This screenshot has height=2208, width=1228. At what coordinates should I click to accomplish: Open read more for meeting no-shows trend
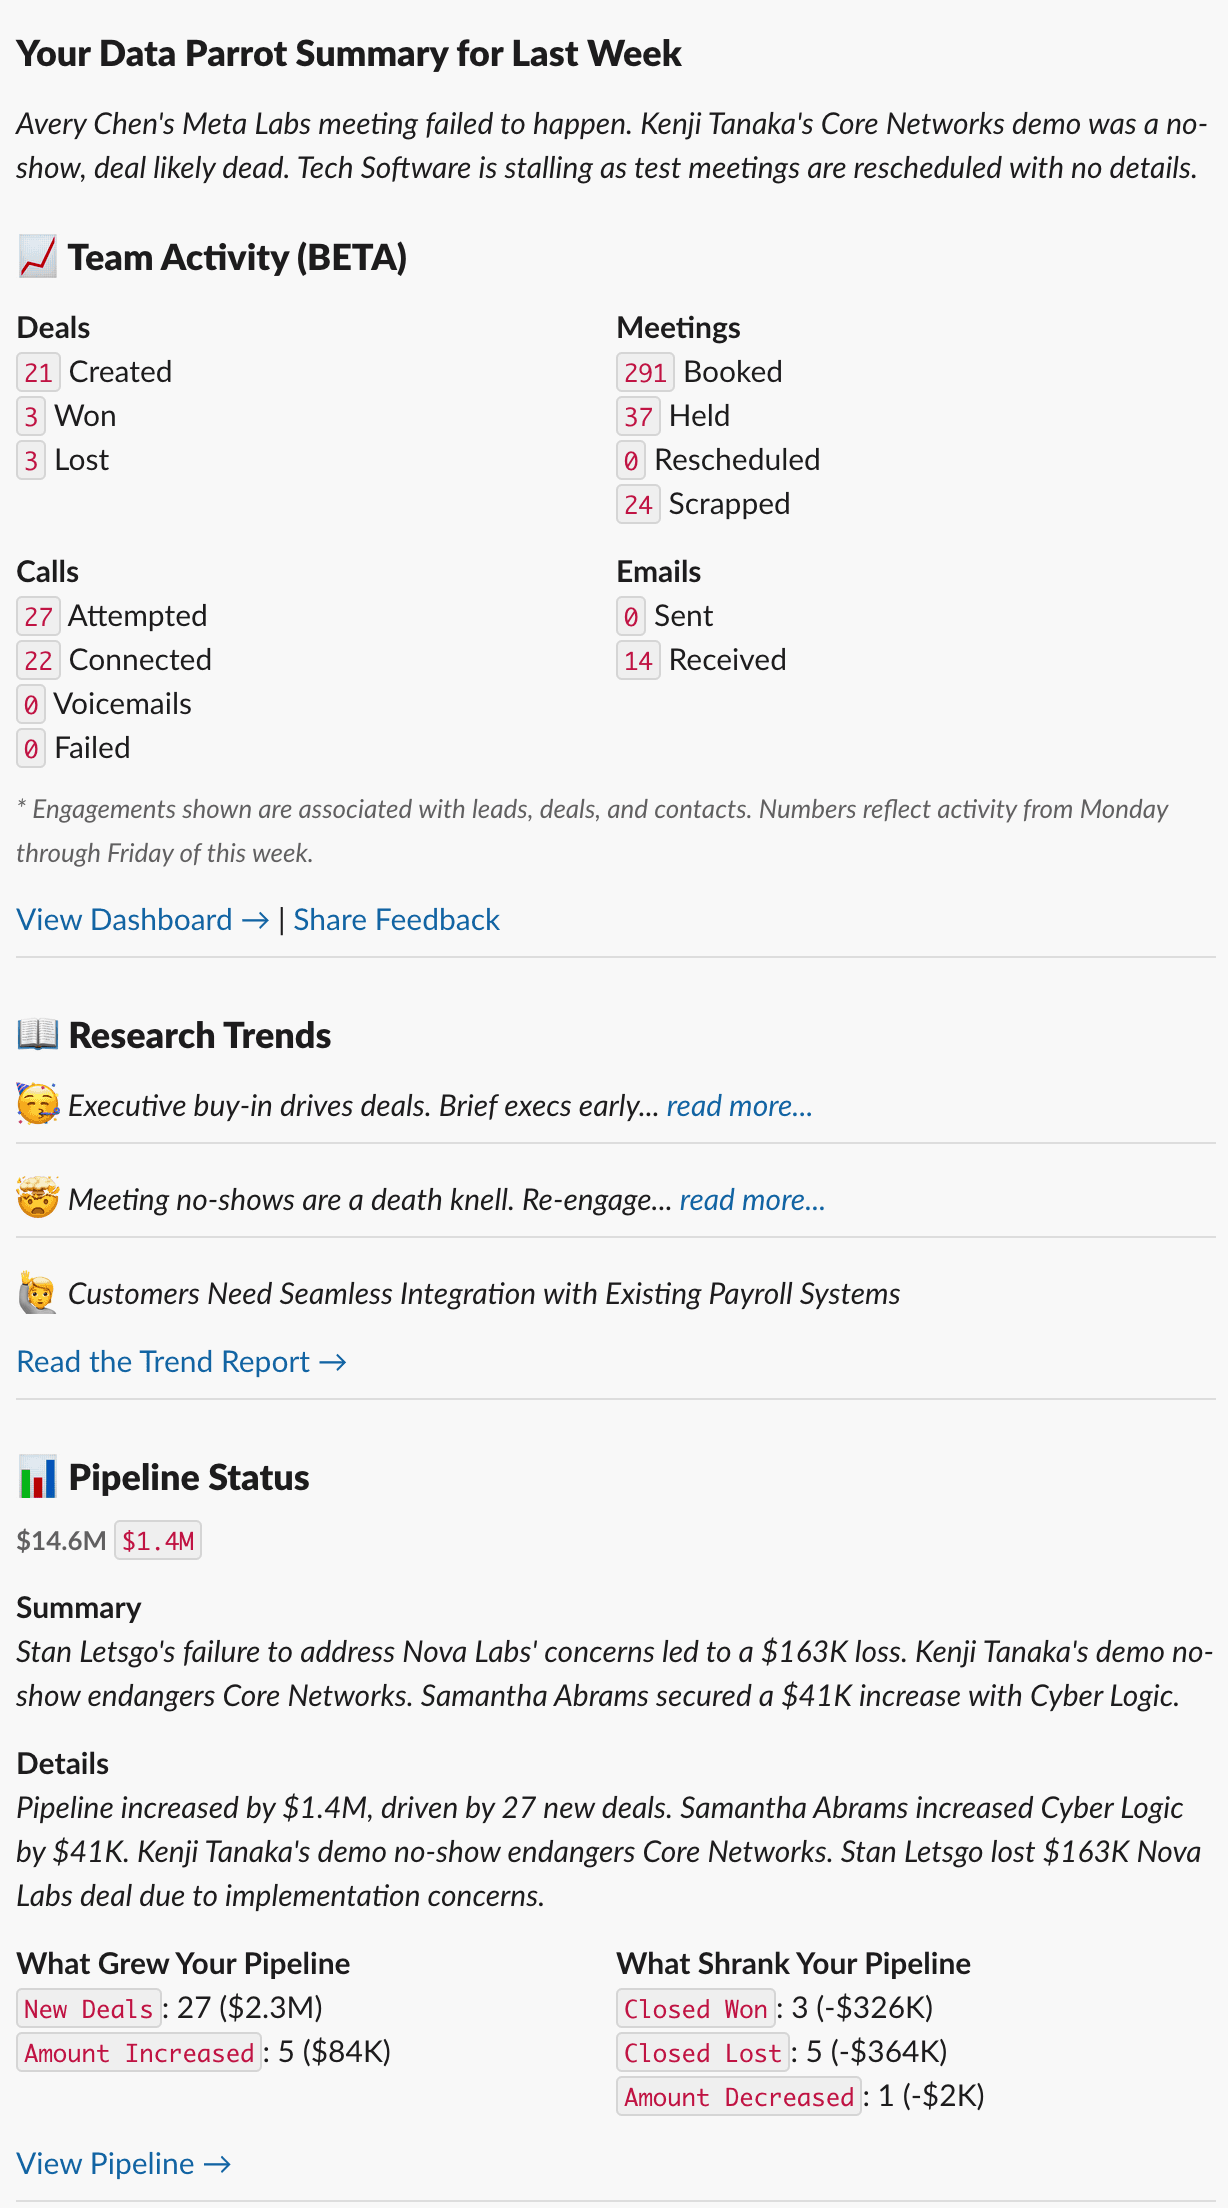752,1199
